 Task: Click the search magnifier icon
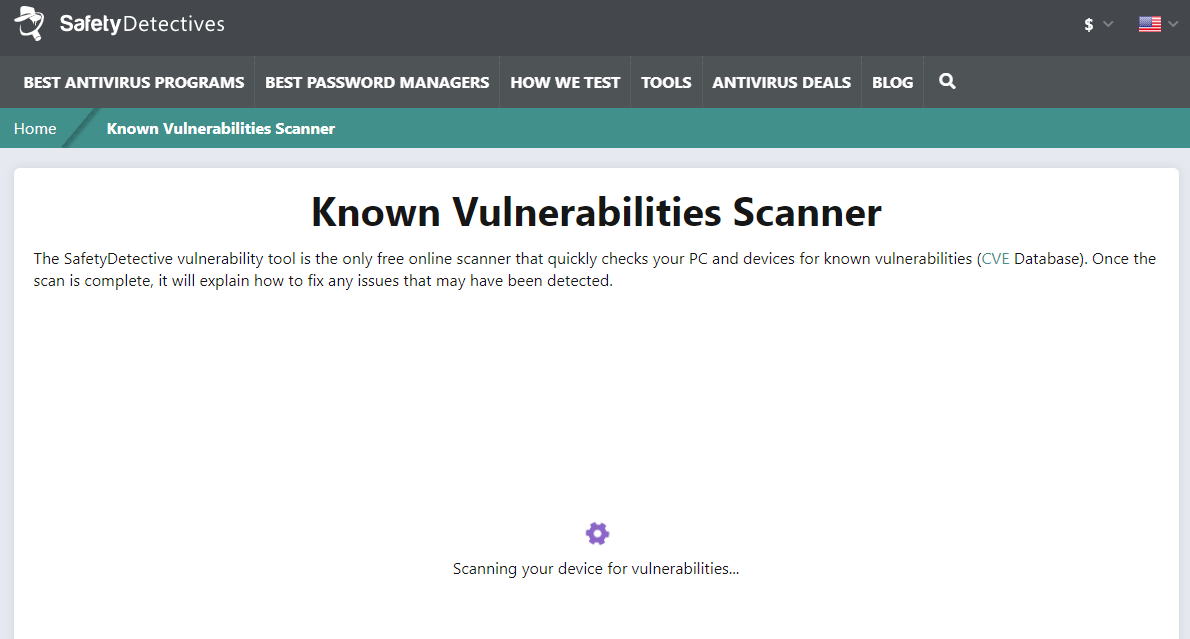tap(947, 82)
